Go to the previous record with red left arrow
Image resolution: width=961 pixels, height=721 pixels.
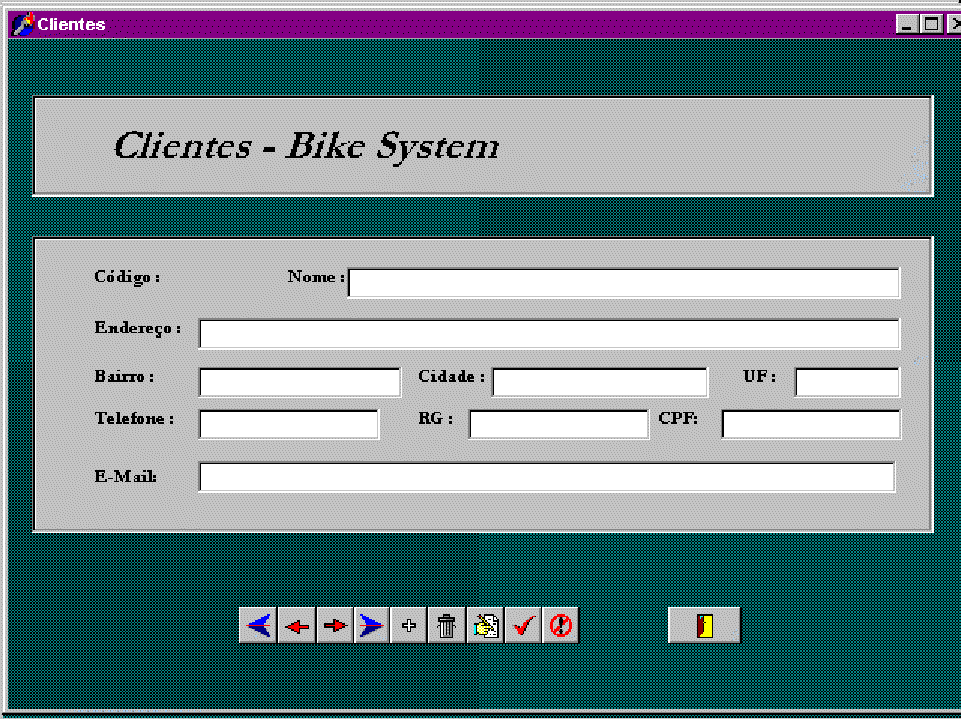297,625
